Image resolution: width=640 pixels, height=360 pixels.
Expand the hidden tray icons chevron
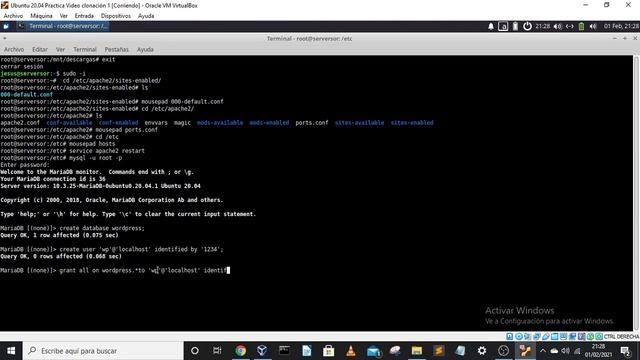[x=543, y=351]
